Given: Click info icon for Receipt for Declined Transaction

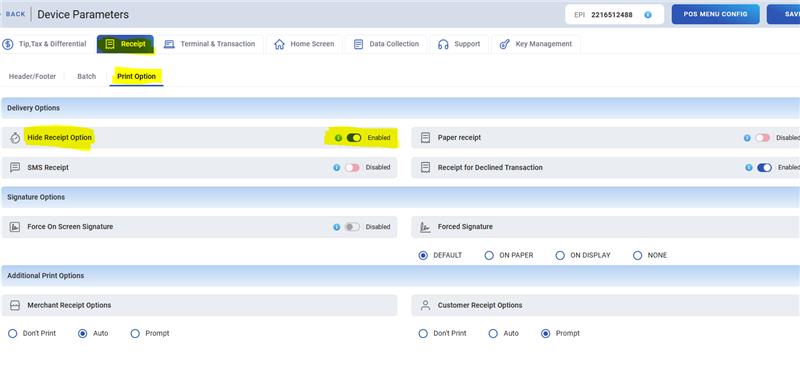Looking at the screenshot, I should click(x=748, y=167).
